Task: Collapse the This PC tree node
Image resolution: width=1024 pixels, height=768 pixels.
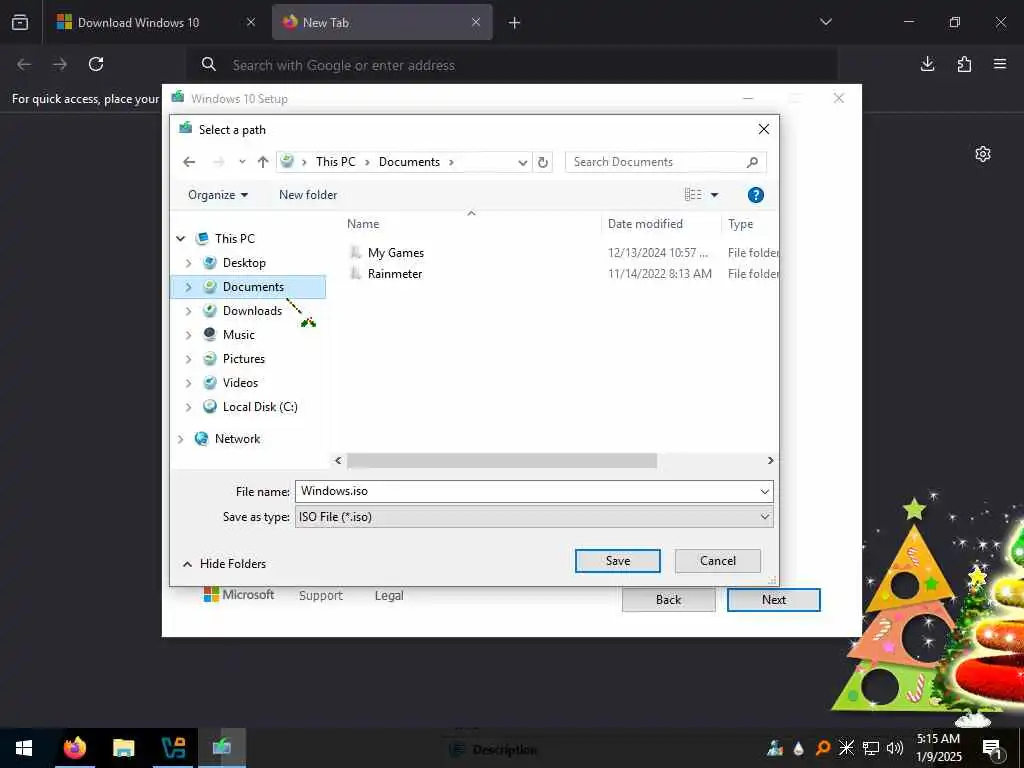Action: 181,239
